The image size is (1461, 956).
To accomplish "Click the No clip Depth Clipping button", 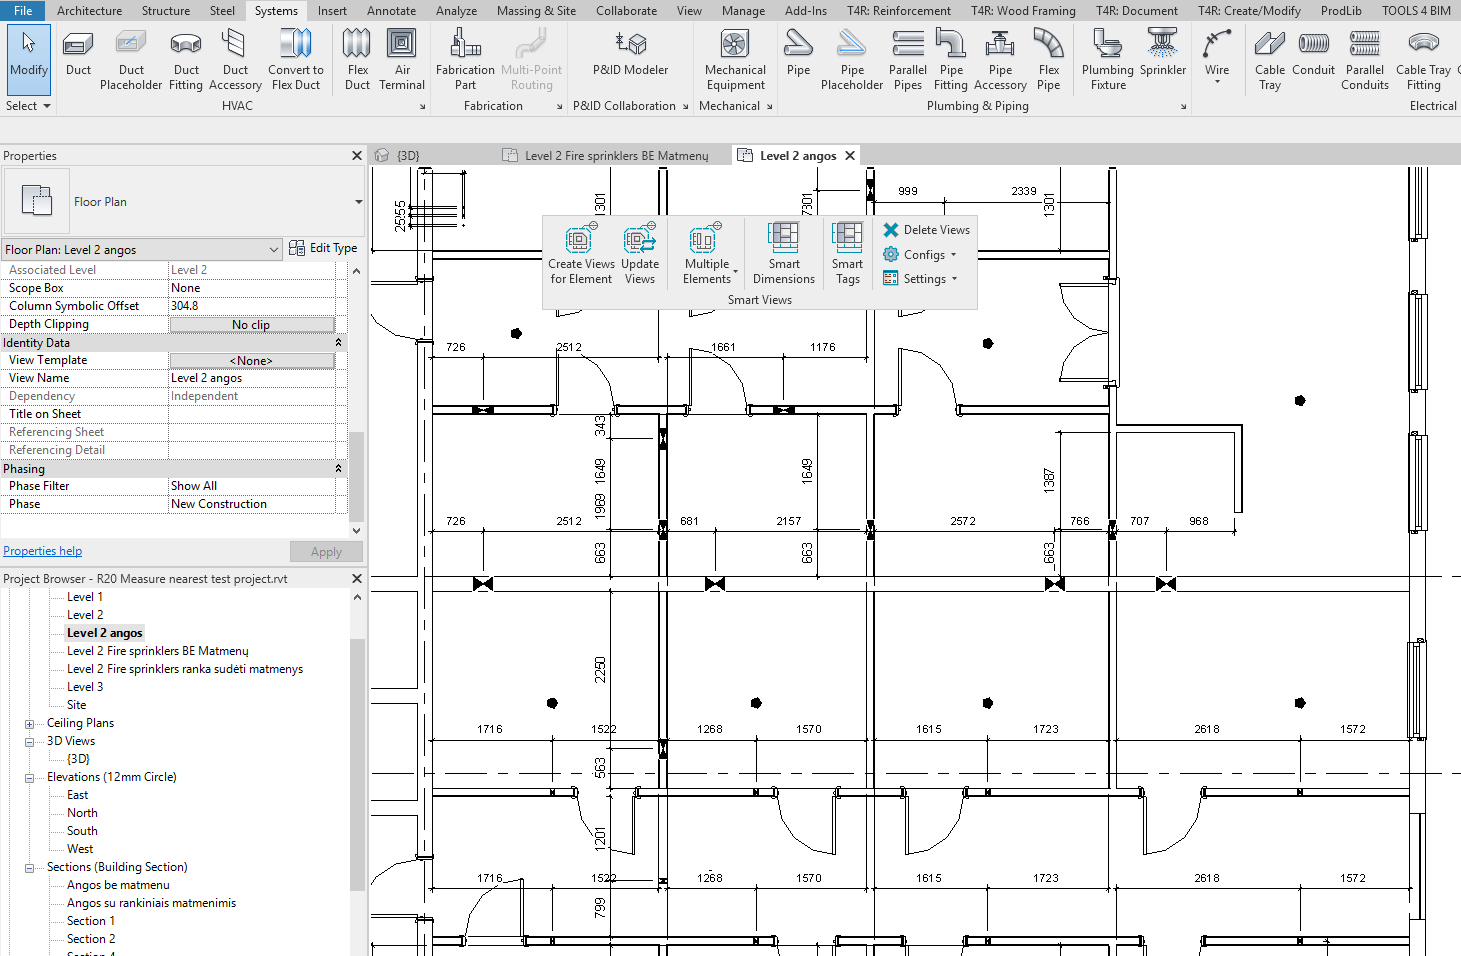I will [x=251, y=325].
